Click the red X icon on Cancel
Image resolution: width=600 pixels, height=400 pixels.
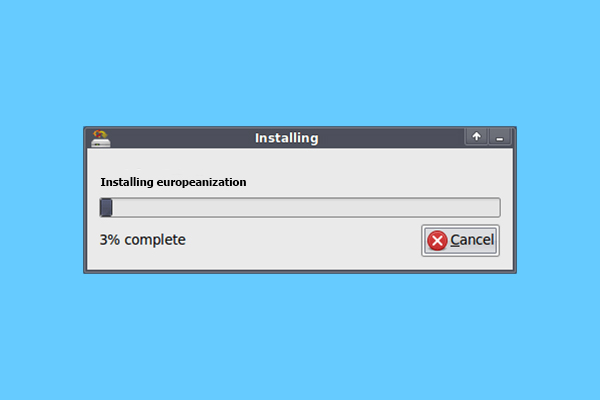(x=437, y=240)
